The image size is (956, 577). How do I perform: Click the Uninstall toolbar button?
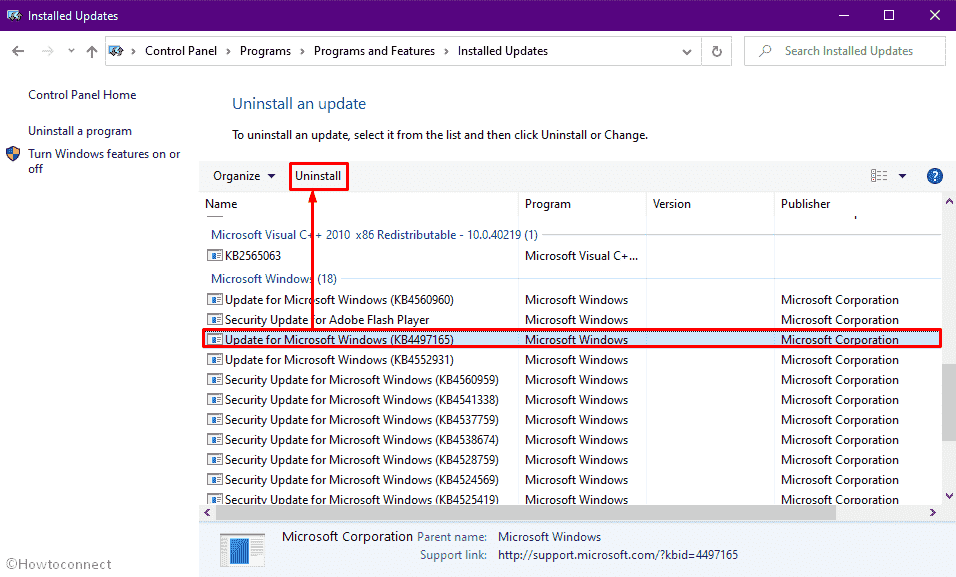318,176
